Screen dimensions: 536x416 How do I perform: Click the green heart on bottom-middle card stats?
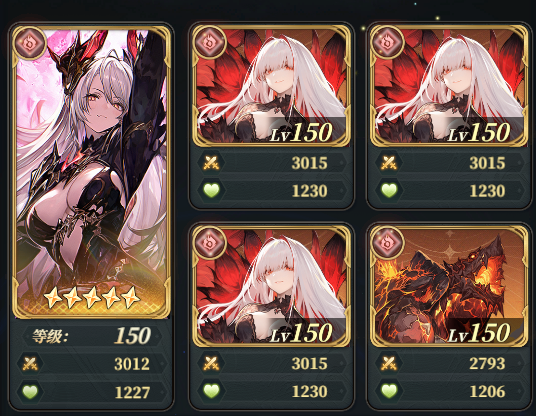(211, 391)
